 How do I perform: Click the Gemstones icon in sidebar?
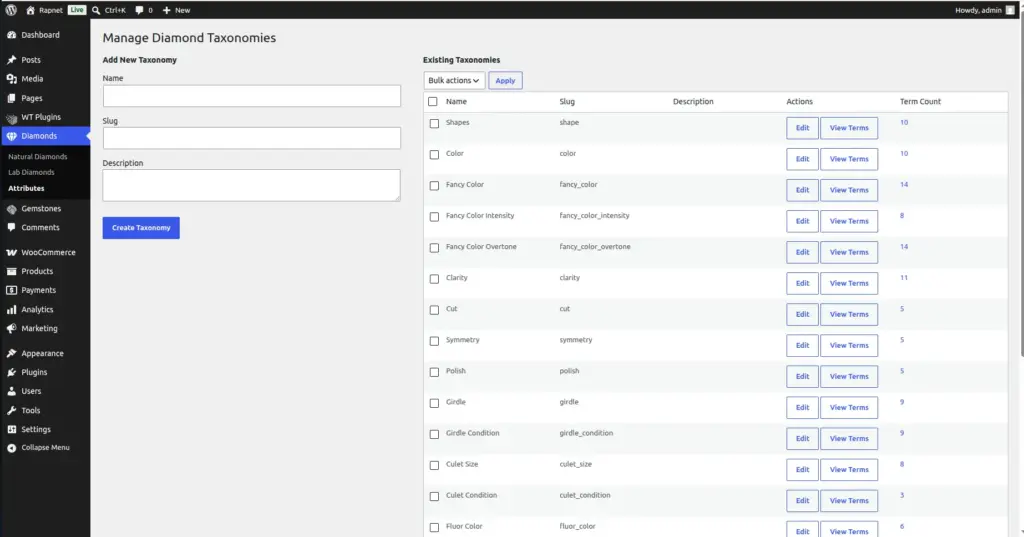[11, 208]
